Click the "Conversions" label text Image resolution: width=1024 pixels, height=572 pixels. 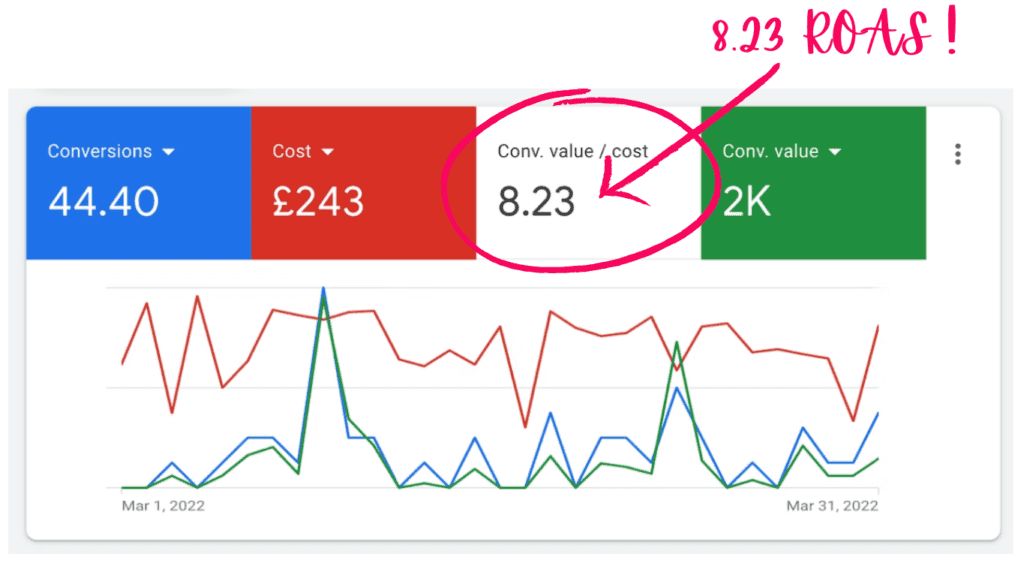pos(99,151)
